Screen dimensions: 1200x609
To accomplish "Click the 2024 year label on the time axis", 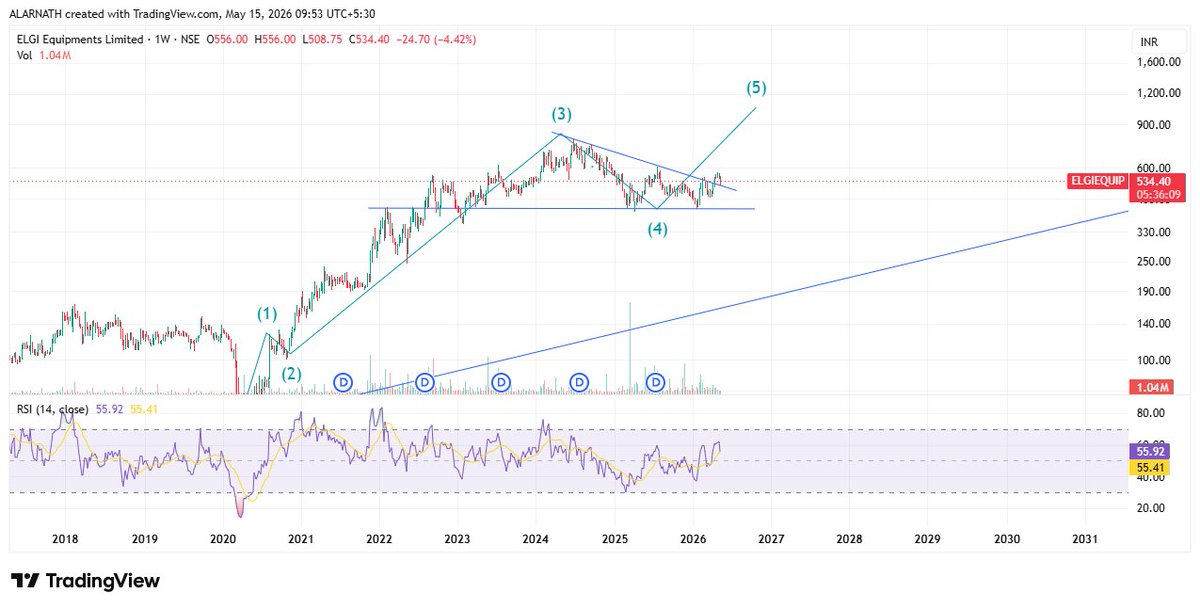I will [x=535, y=538].
